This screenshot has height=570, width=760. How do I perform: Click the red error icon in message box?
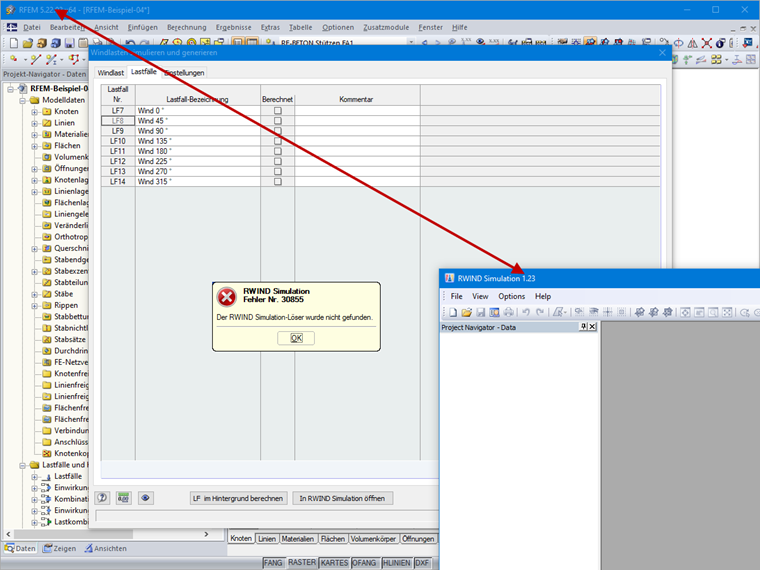tap(226, 297)
